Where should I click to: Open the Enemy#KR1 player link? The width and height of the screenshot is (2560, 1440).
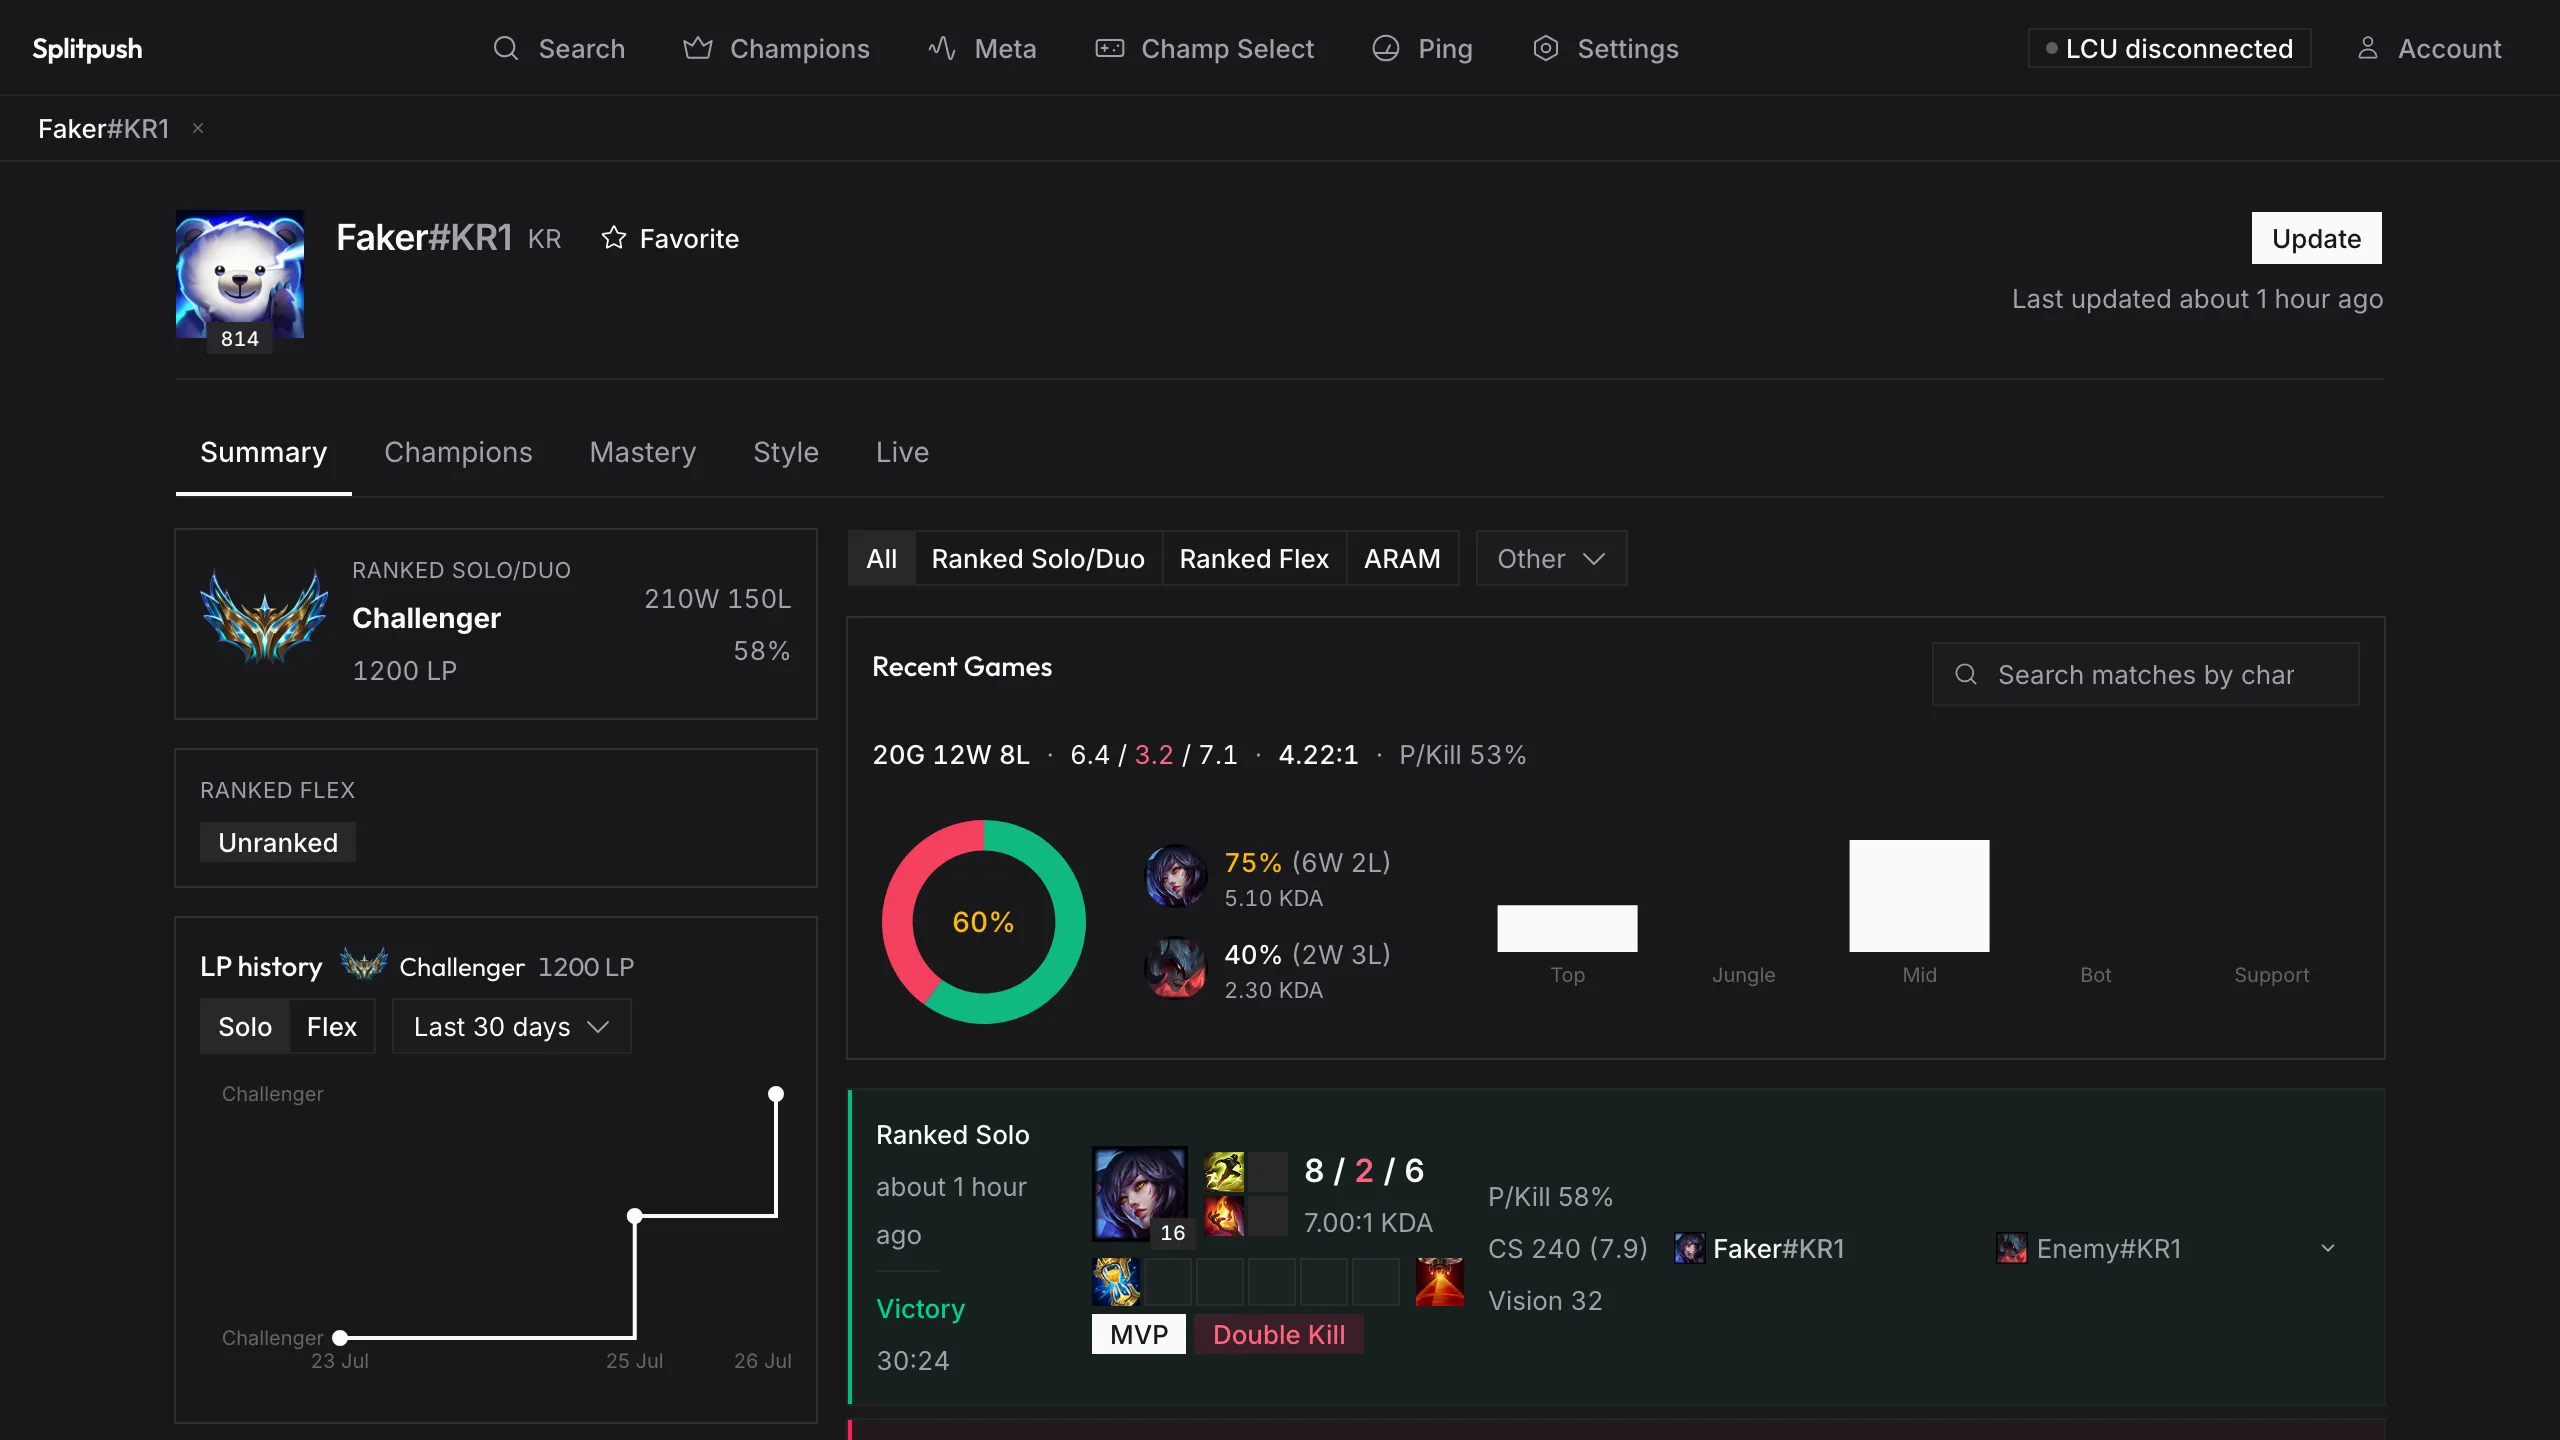point(2109,1248)
